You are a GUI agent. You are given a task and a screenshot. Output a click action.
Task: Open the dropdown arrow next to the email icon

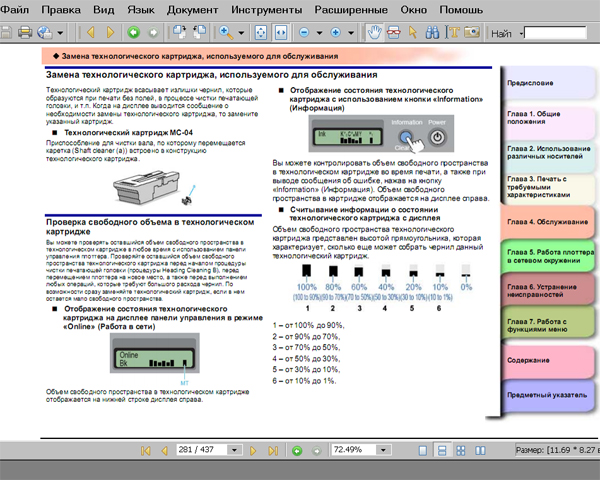(x=60, y=33)
